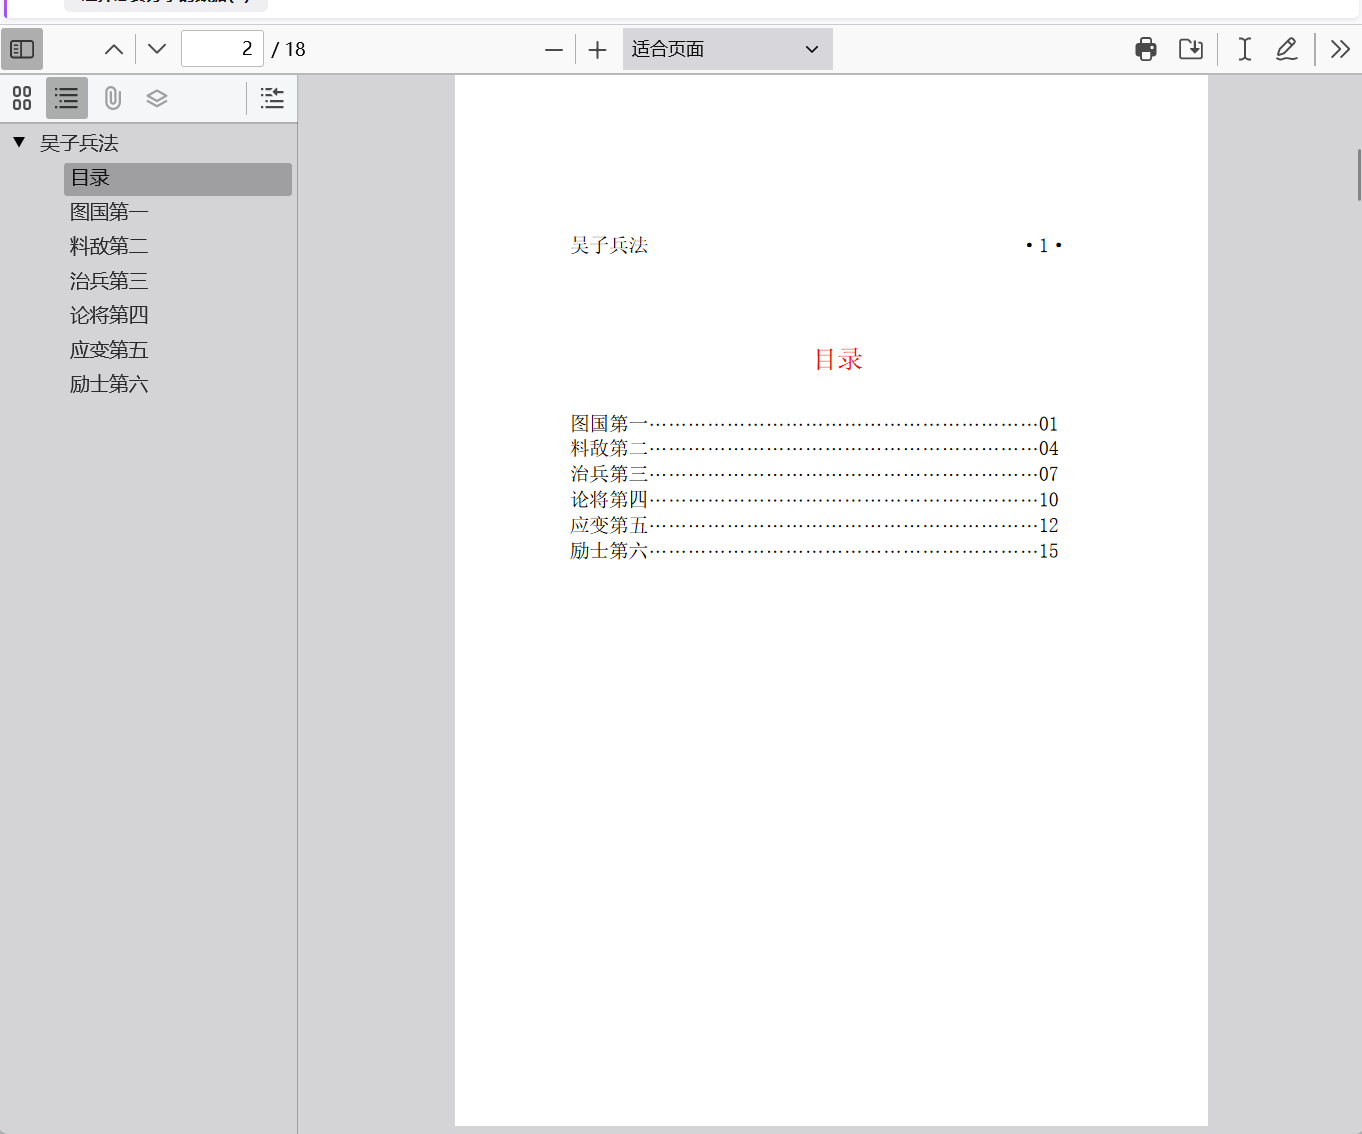Zoom in with the plus button
The image size is (1362, 1134).
coord(598,49)
